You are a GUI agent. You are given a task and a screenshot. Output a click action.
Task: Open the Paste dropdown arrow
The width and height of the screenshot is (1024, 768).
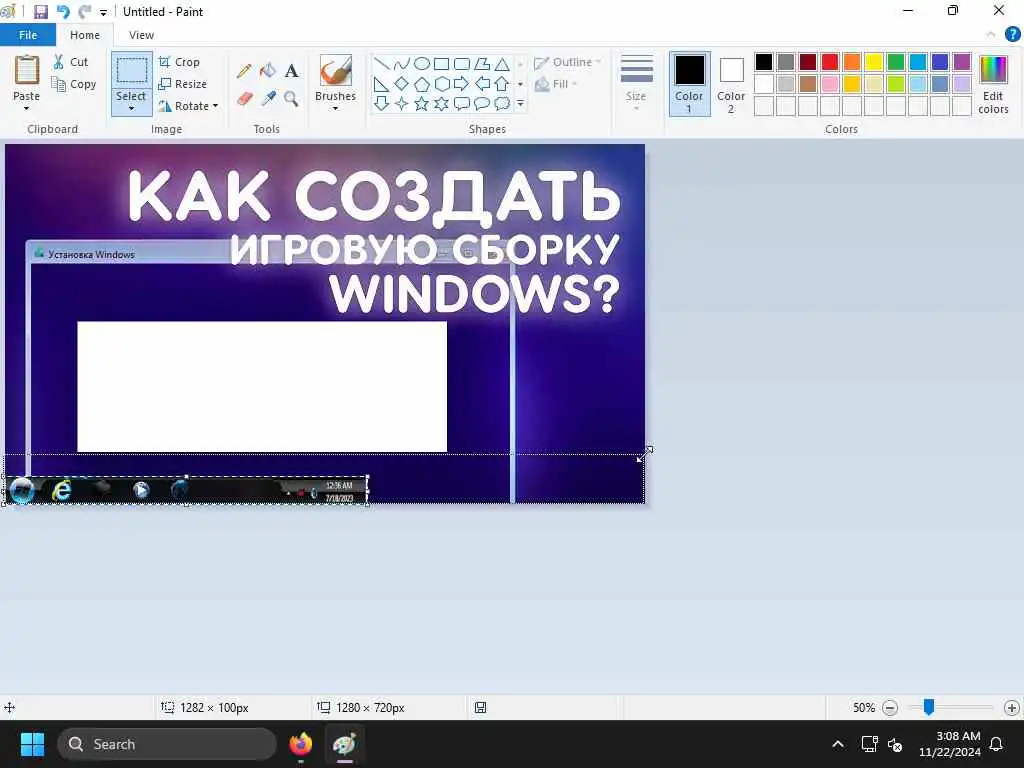[27, 108]
